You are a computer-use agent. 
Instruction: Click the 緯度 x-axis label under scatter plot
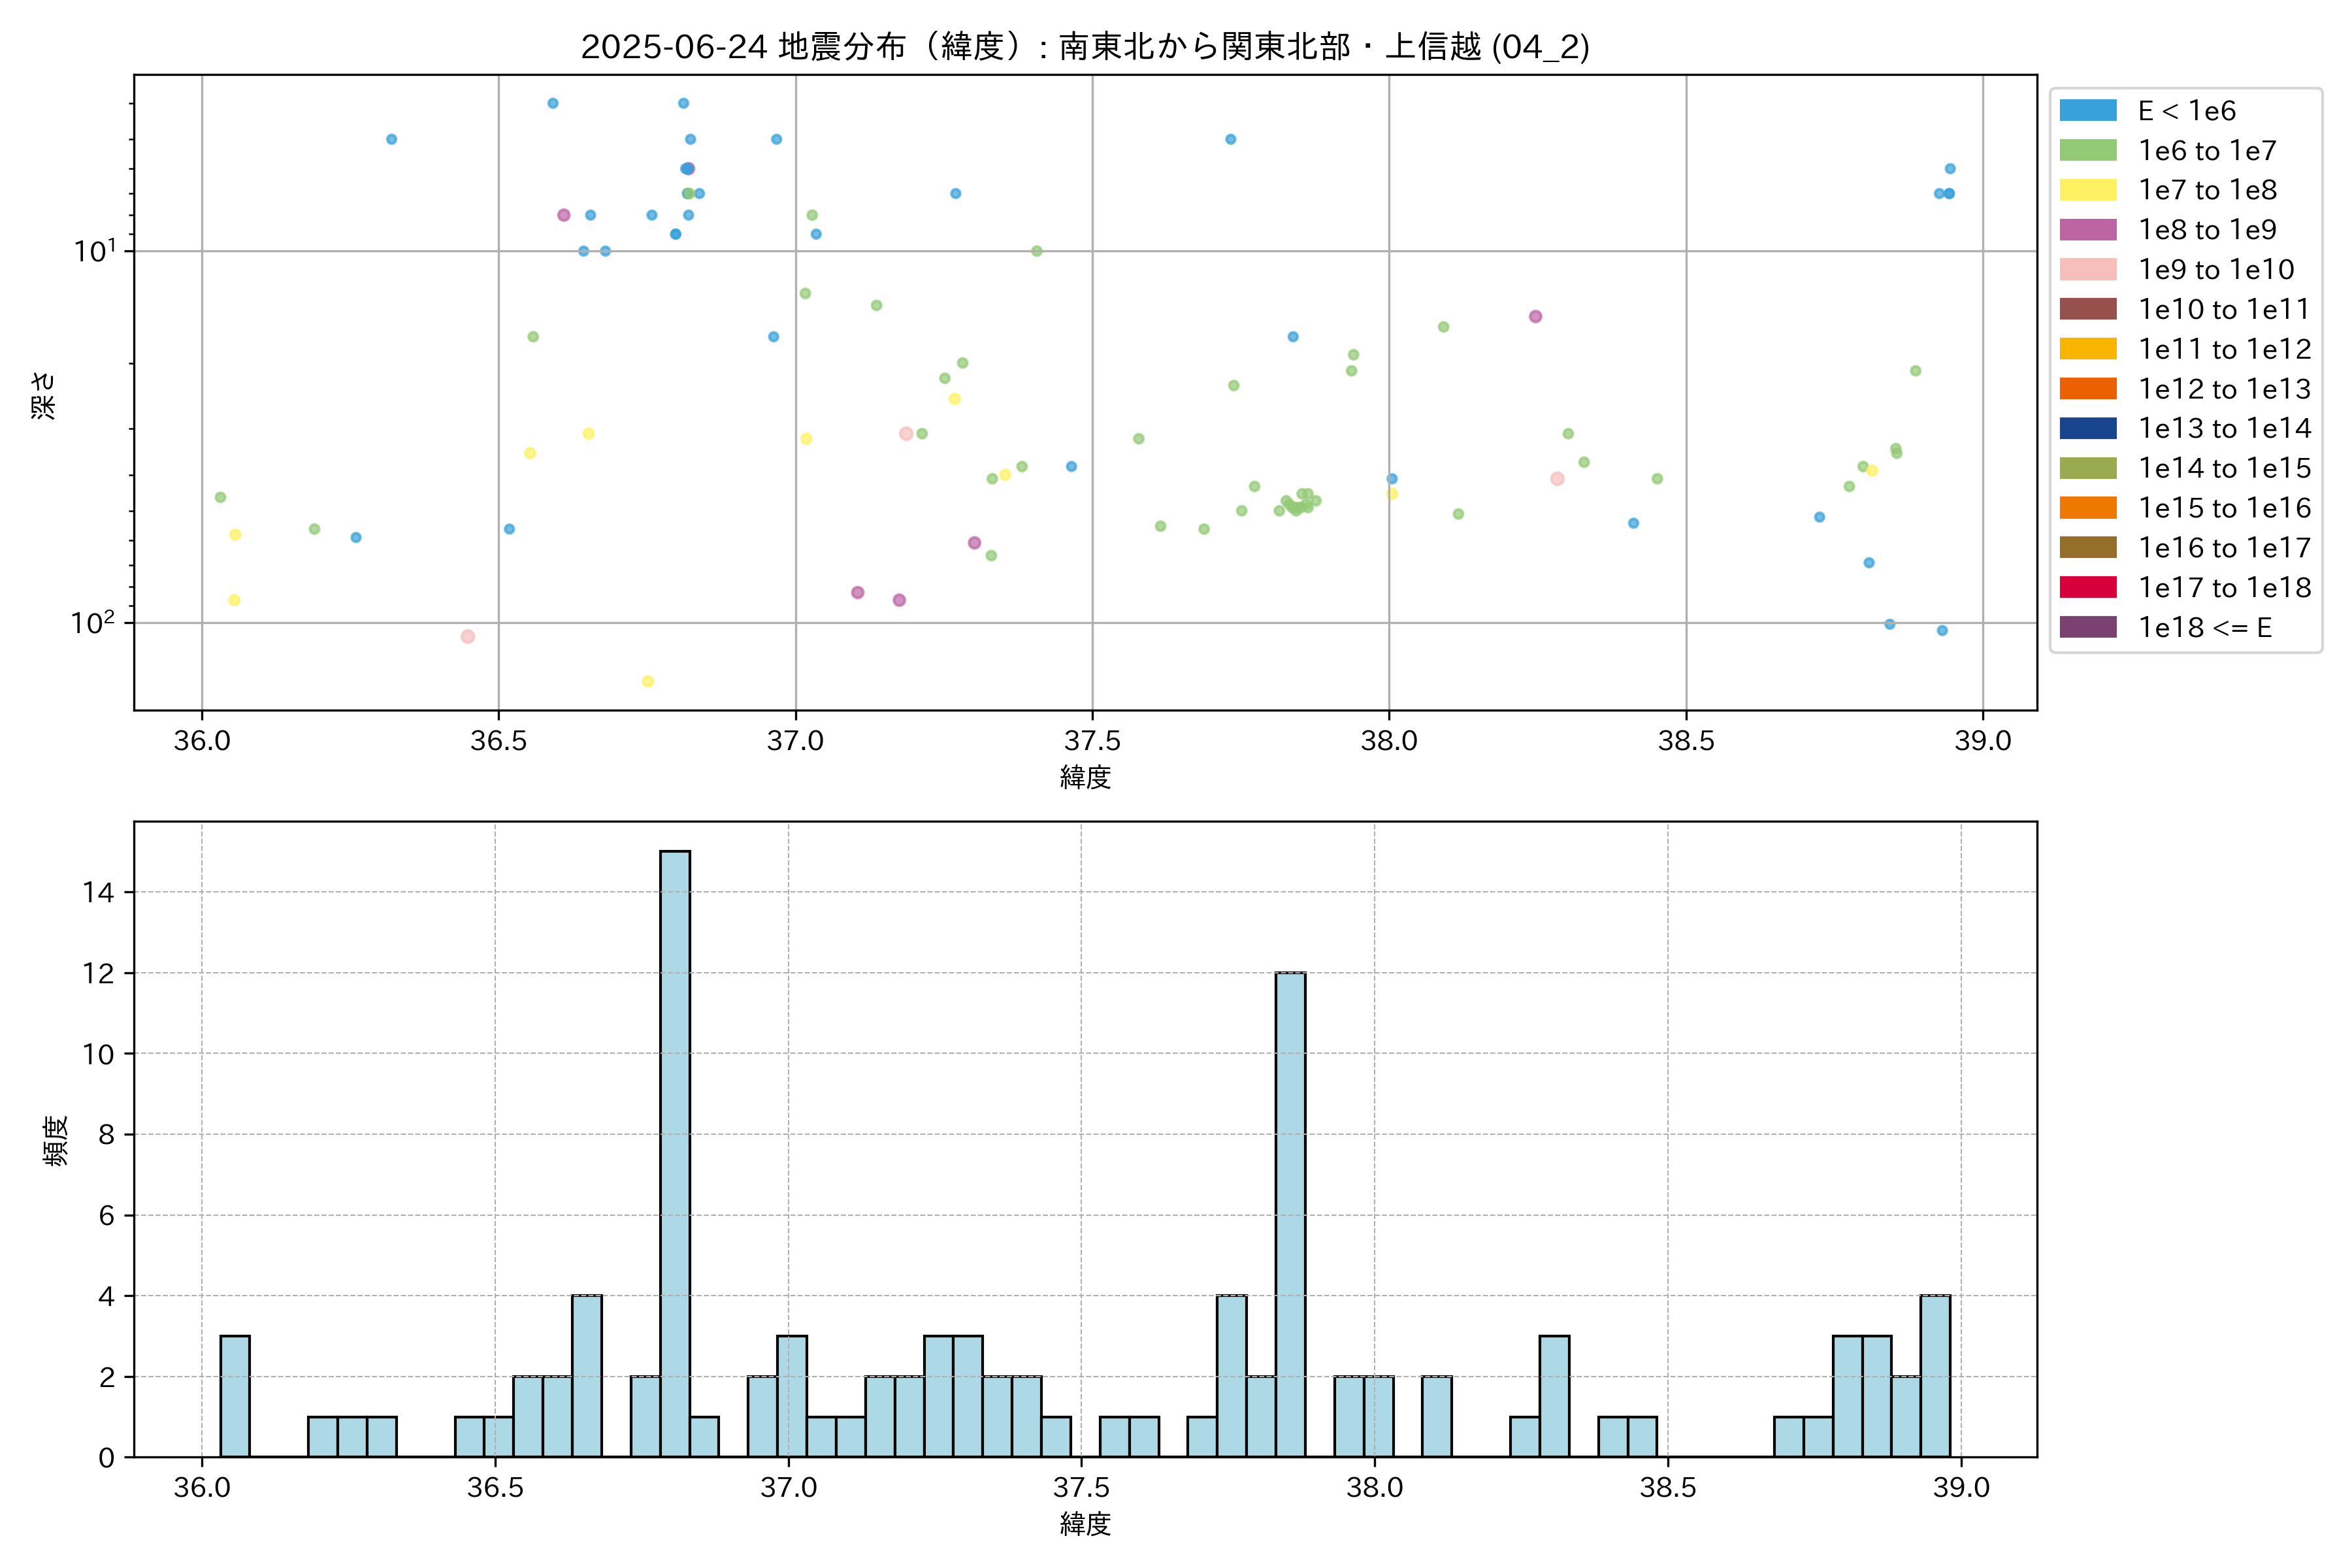pos(1085,777)
